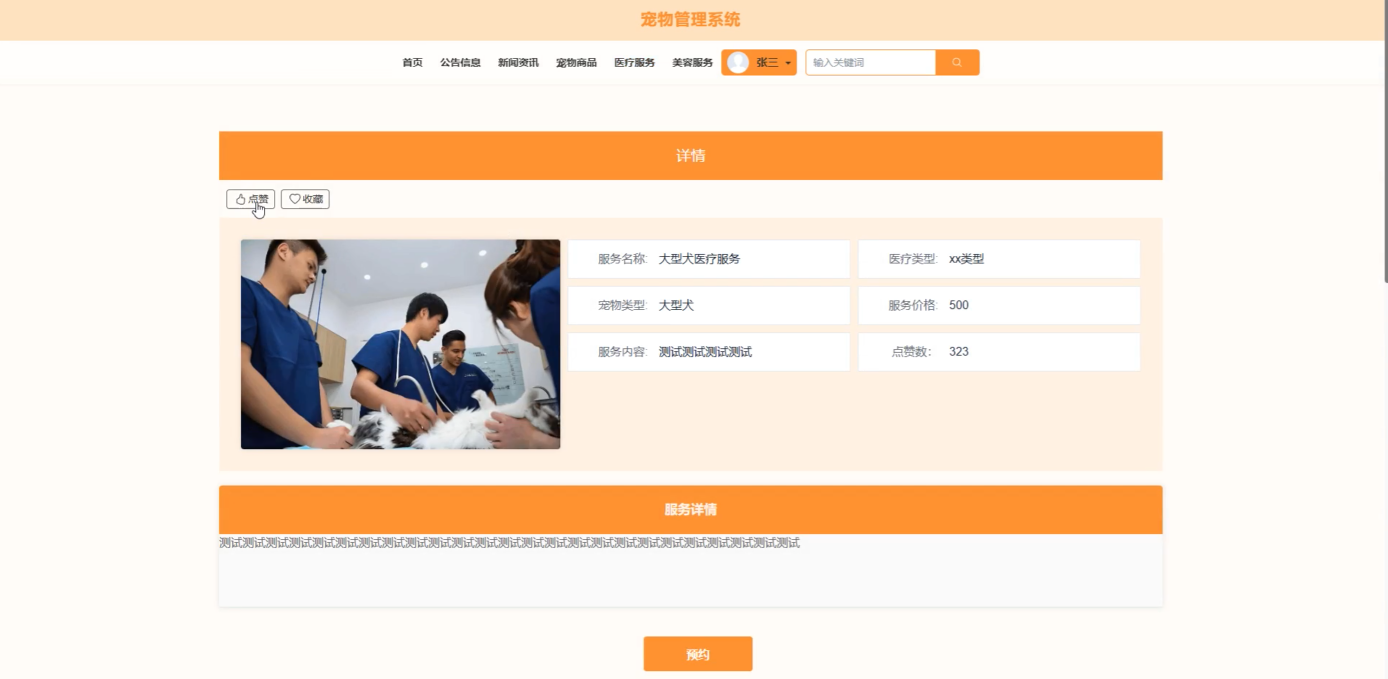Like the service with the 点赞 button

pos(251,199)
